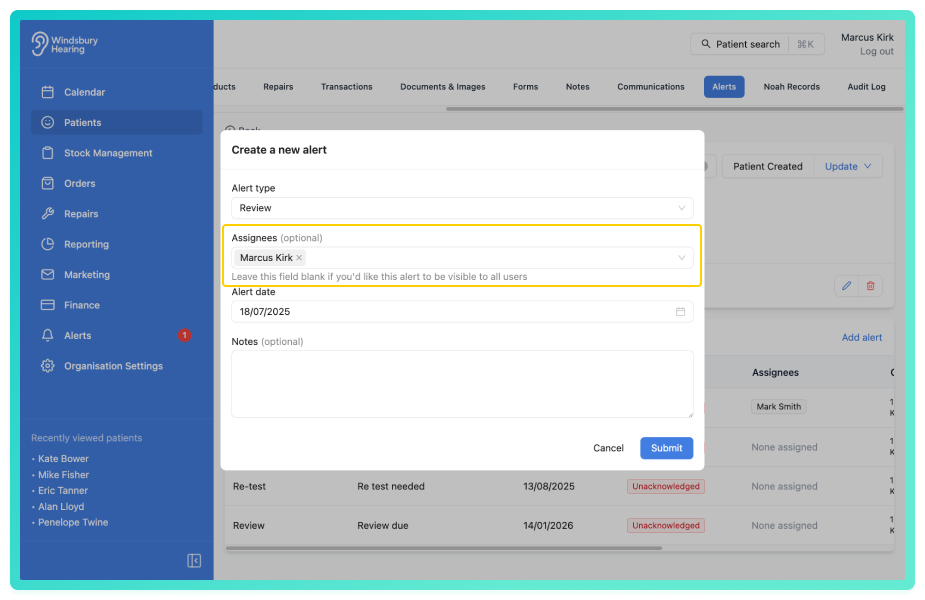Open Stock Management in the sidebar

pyautogui.click(x=116, y=153)
